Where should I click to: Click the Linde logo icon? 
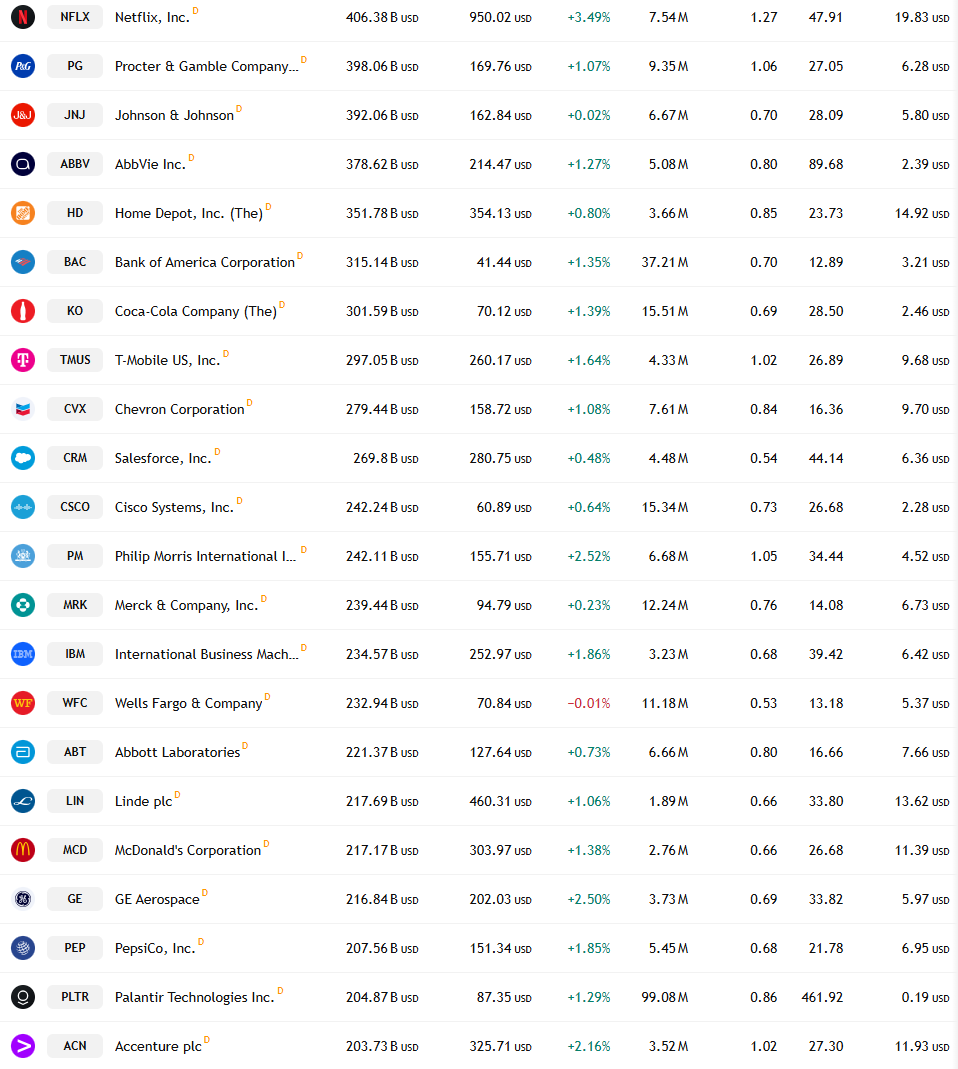pos(23,801)
